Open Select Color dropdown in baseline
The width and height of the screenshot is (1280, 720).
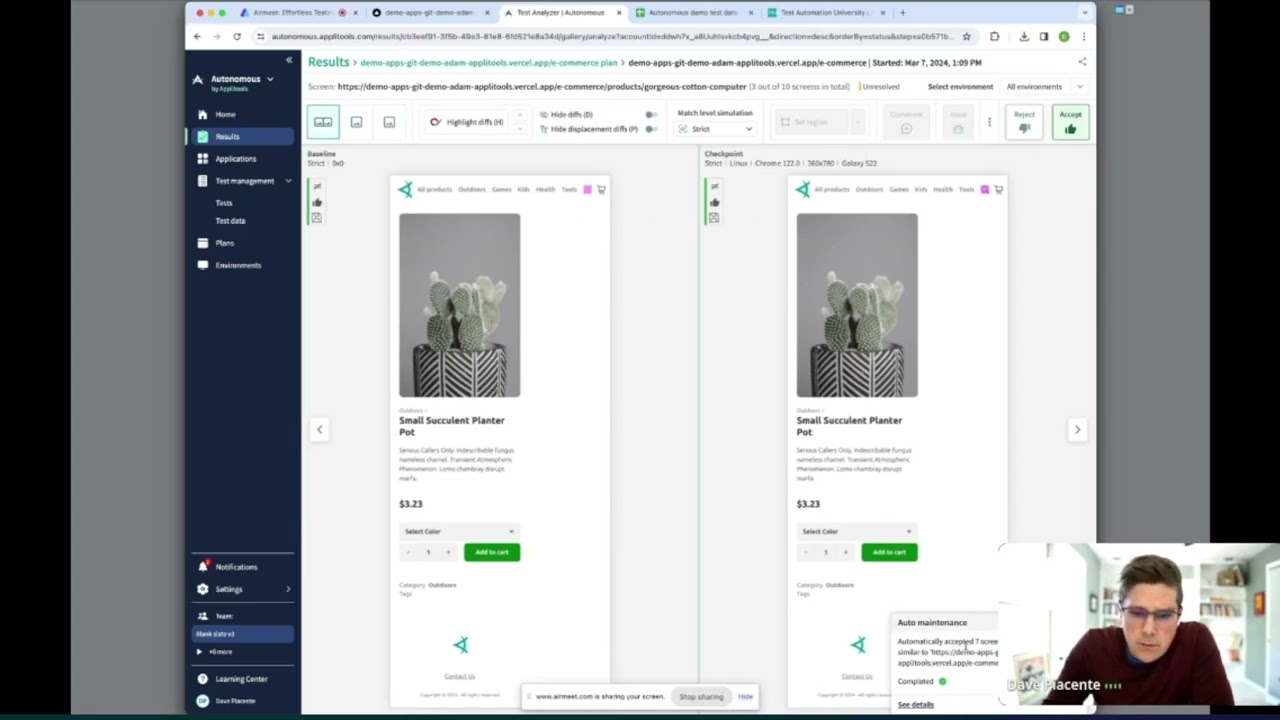coord(459,531)
